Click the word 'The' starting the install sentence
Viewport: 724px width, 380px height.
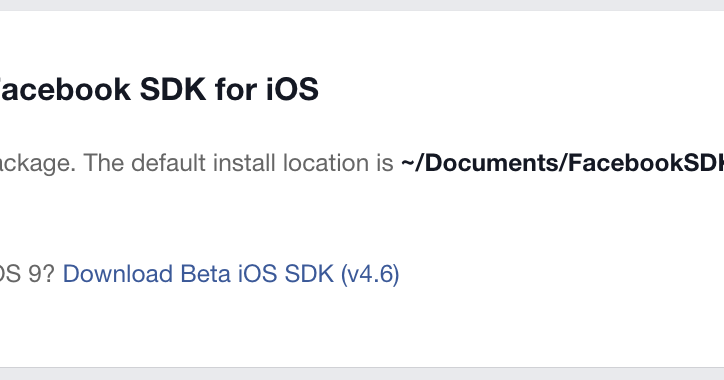104,163
